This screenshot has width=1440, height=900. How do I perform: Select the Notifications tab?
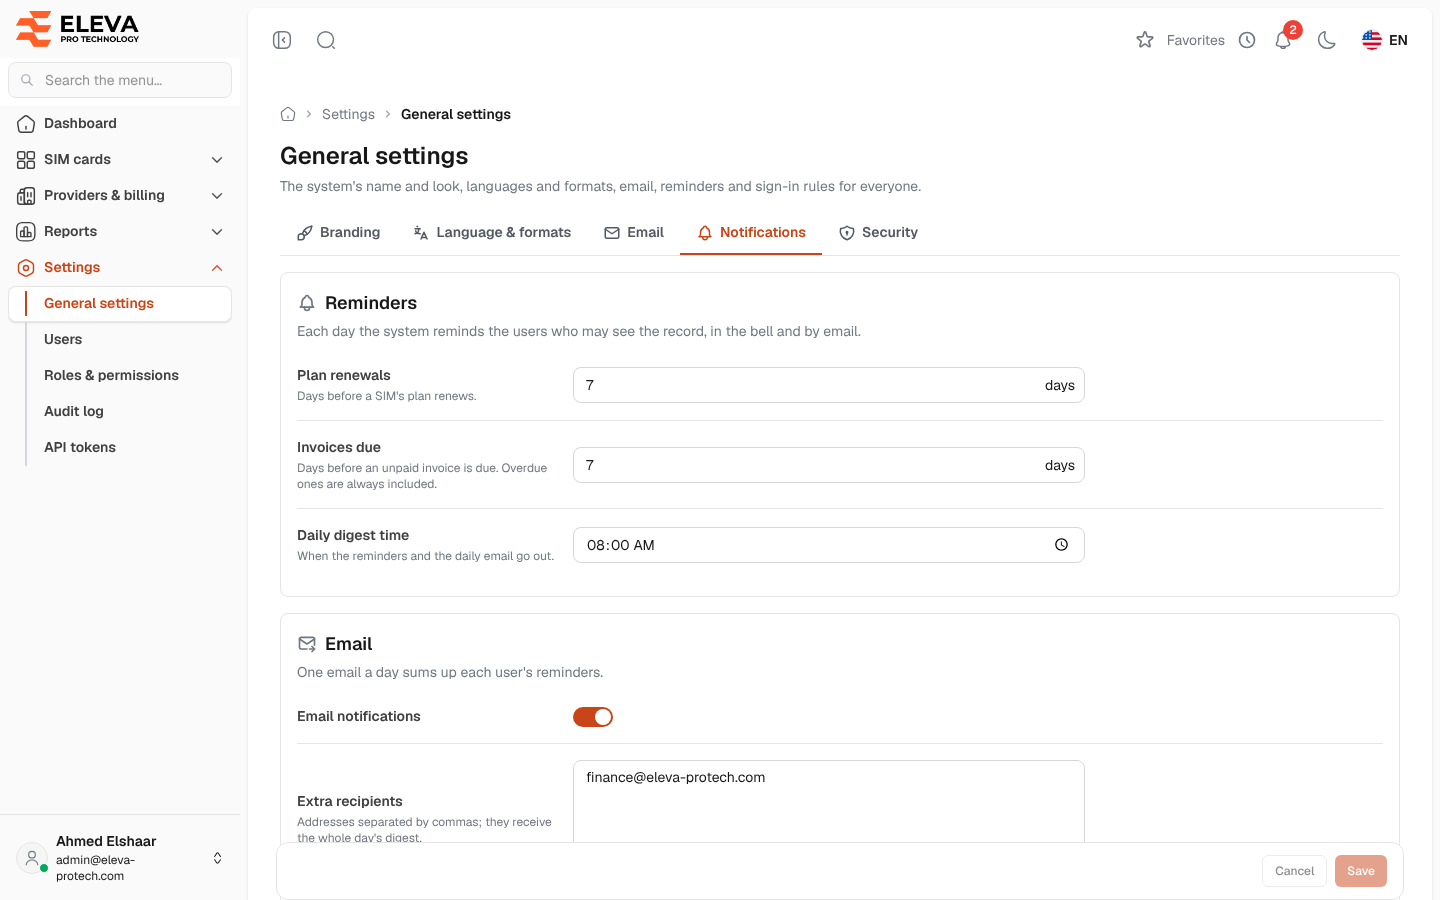(x=751, y=232)
